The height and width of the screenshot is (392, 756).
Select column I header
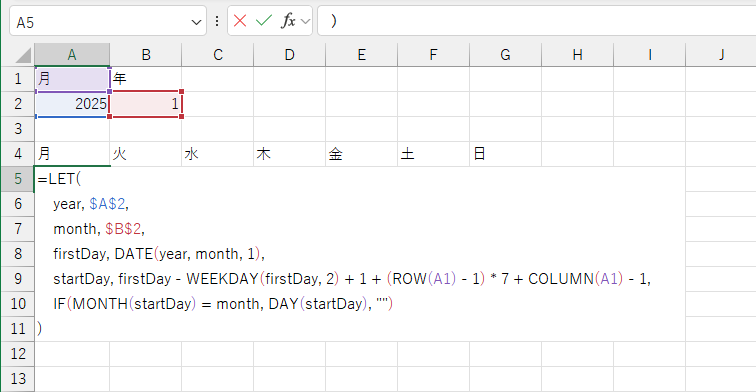(x=649, y=55)
